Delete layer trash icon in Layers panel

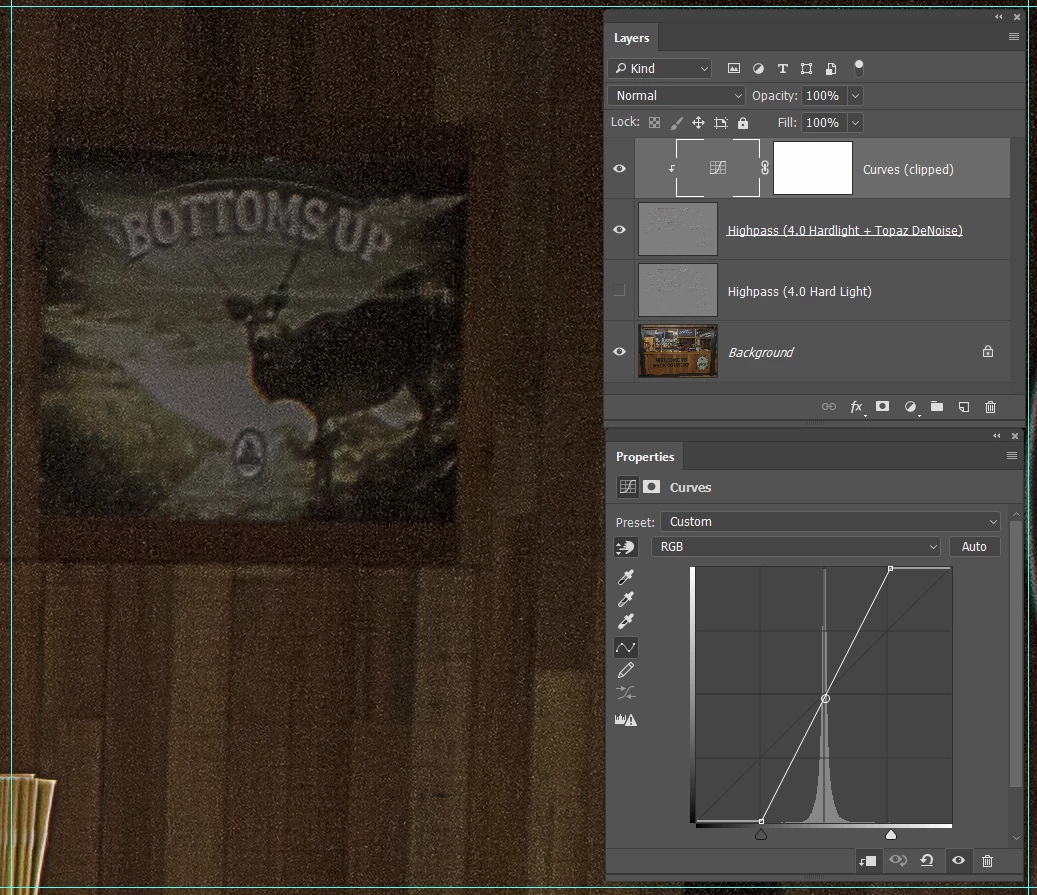point(990,407)
